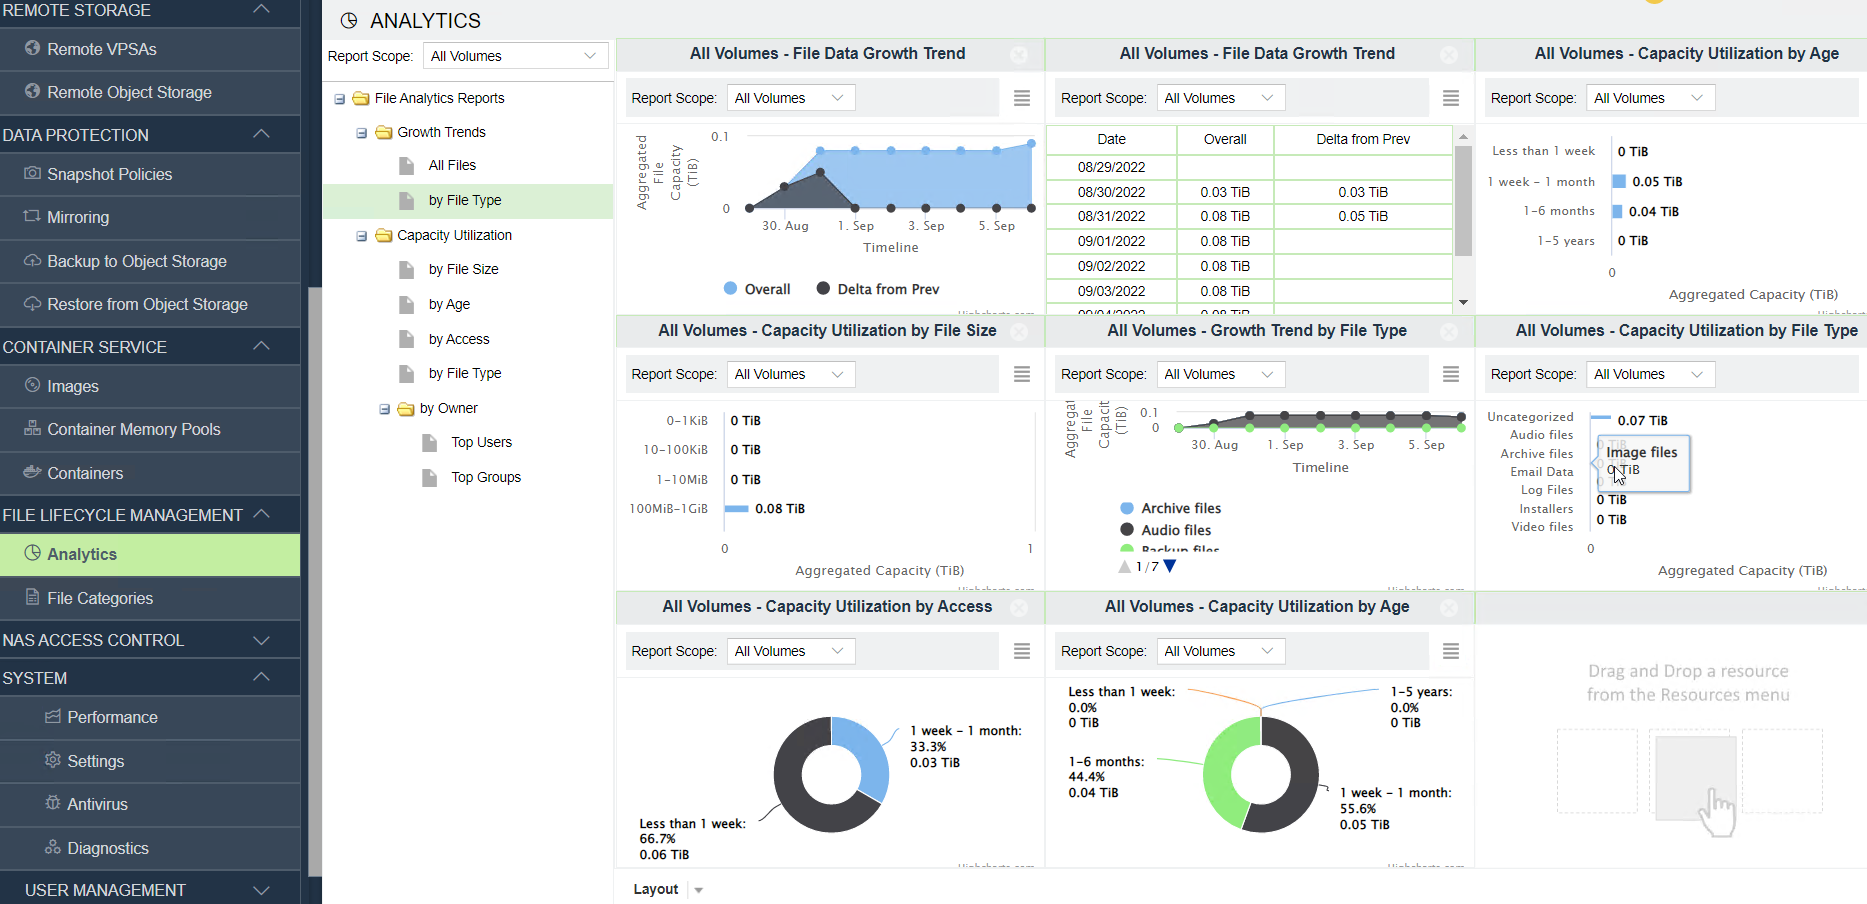Open scope dropdown in Capacity Utilization by File Type
This screenshot has width=1867, height=904.
[x=1651, y=374]
